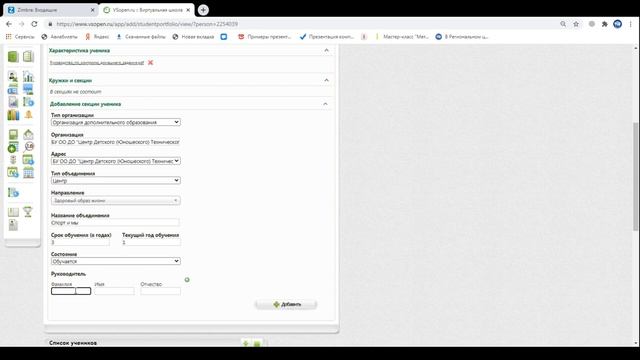This screenshot has height=360, width=640.
Task: Collapse the Характеристика ученика section
Action: pyautogui.click(x=327, y=50)
